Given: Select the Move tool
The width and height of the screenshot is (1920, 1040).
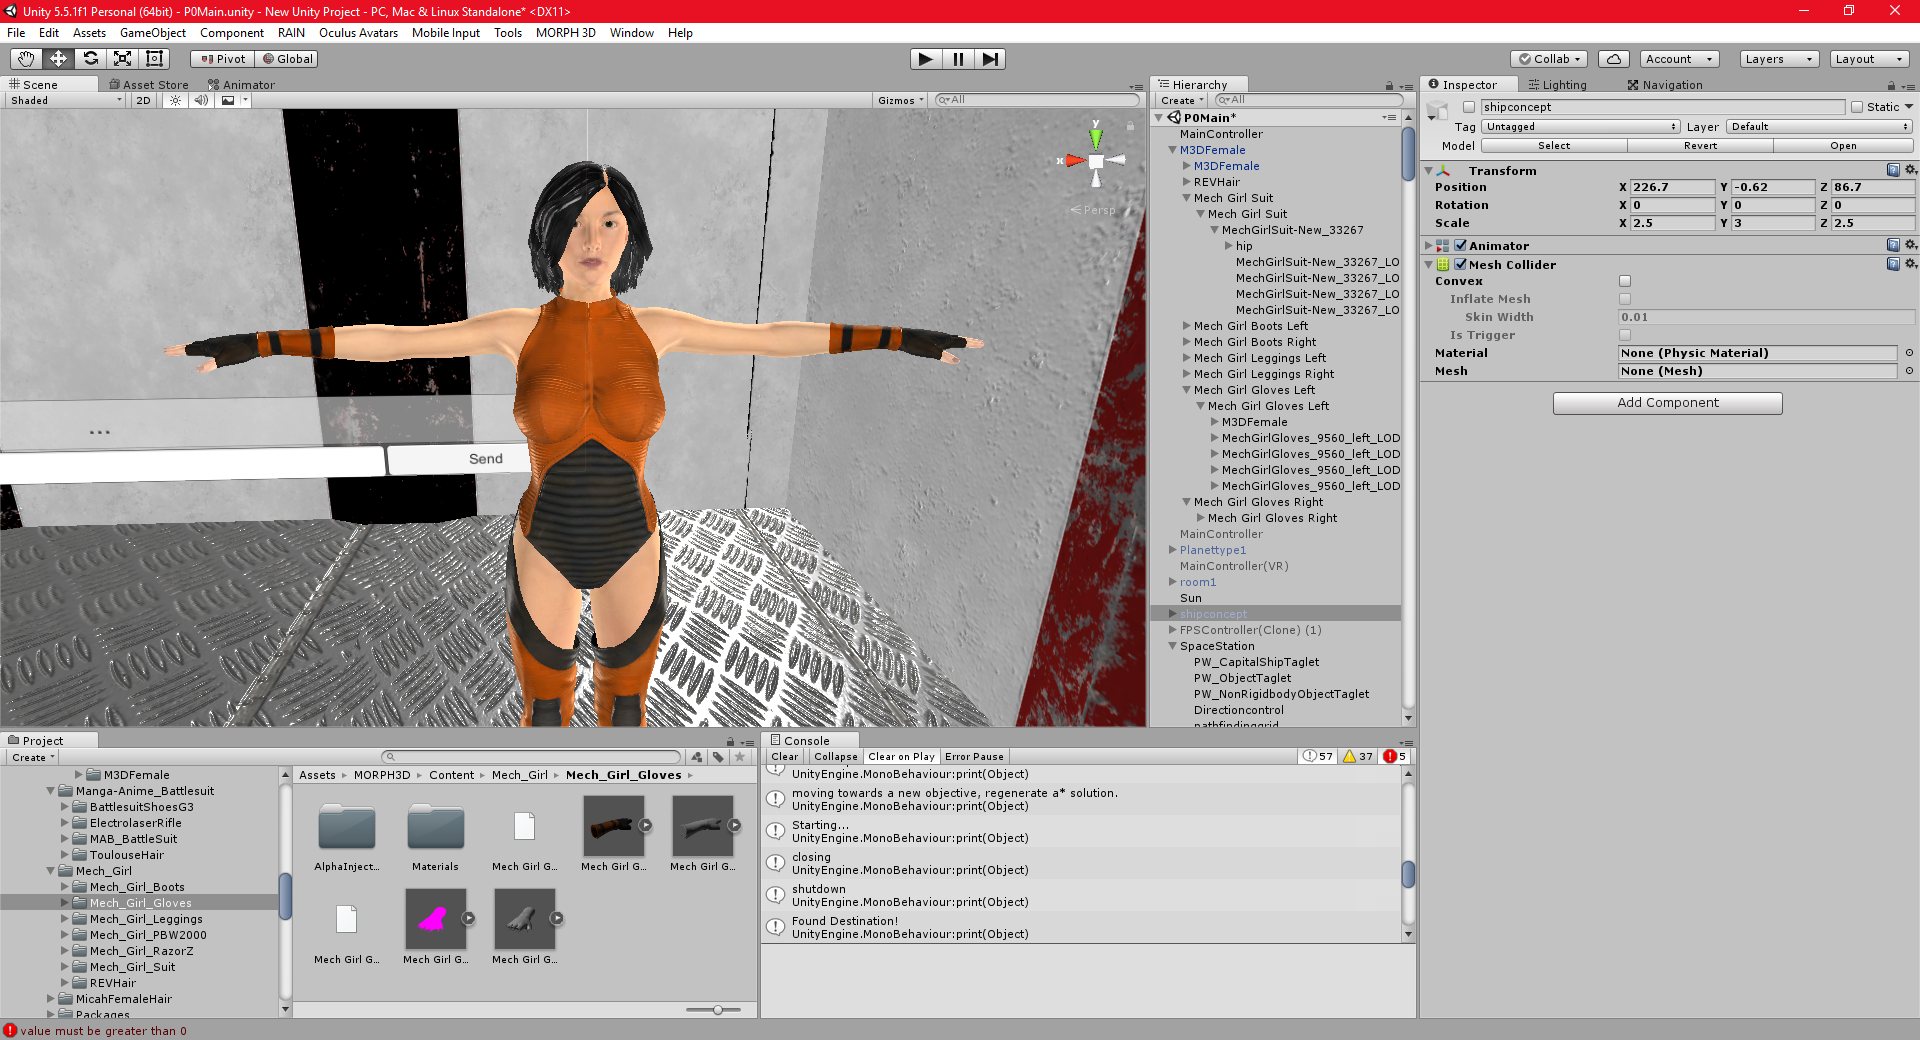Looking at the screenshot, I should coord(58,59).
